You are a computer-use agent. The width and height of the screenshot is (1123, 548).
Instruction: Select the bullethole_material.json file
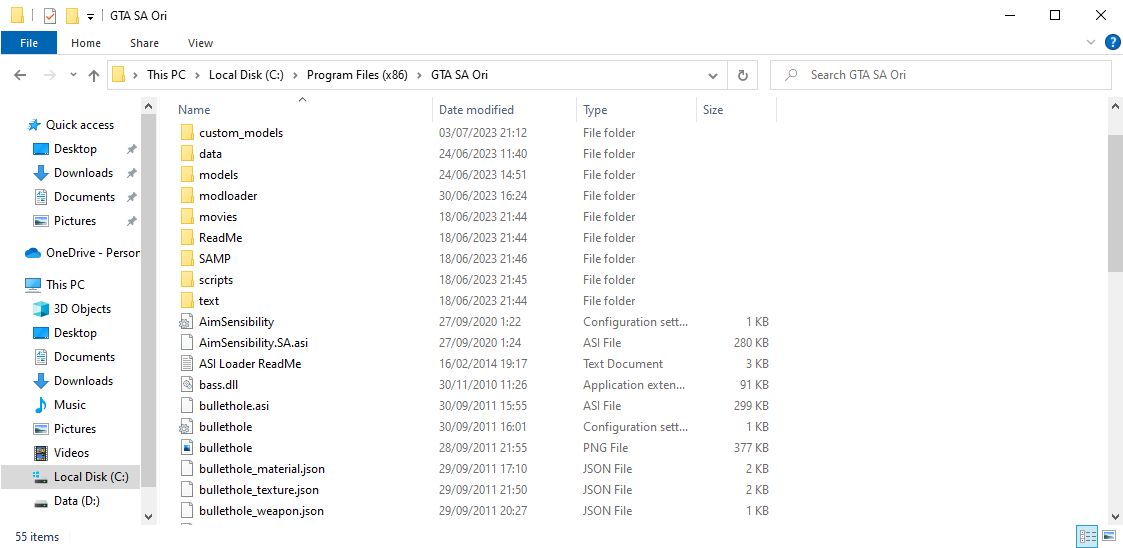(x=473, y=468)
